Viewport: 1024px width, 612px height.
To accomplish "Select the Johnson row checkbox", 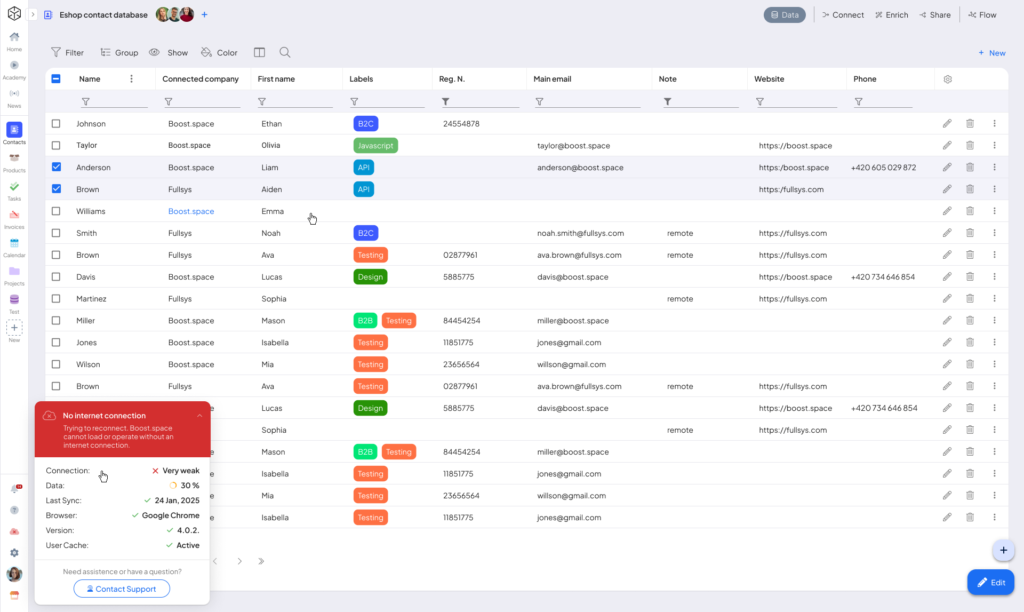I will (x=56, y=124).
